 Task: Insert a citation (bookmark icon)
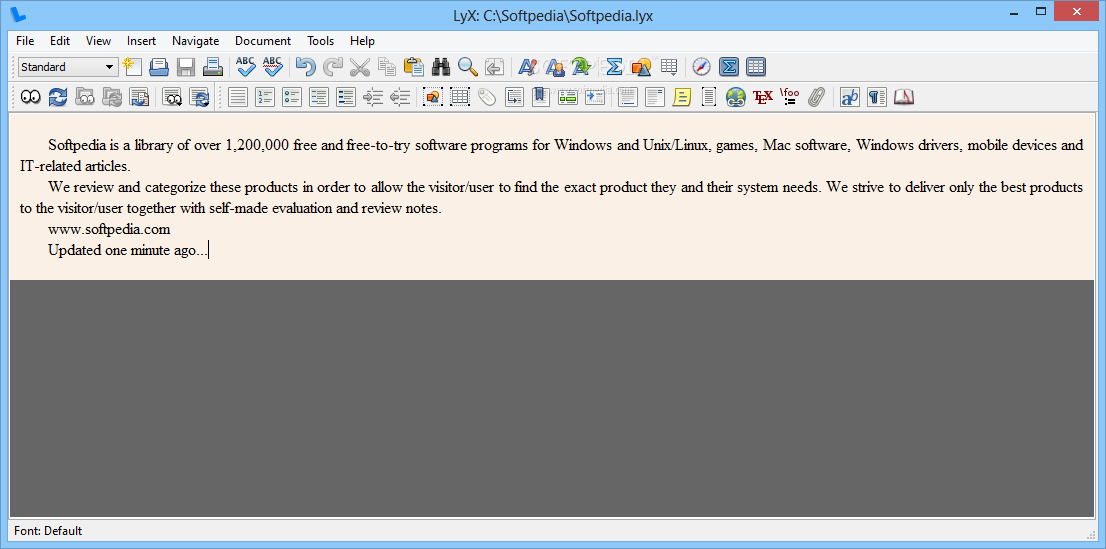[540, 97]
